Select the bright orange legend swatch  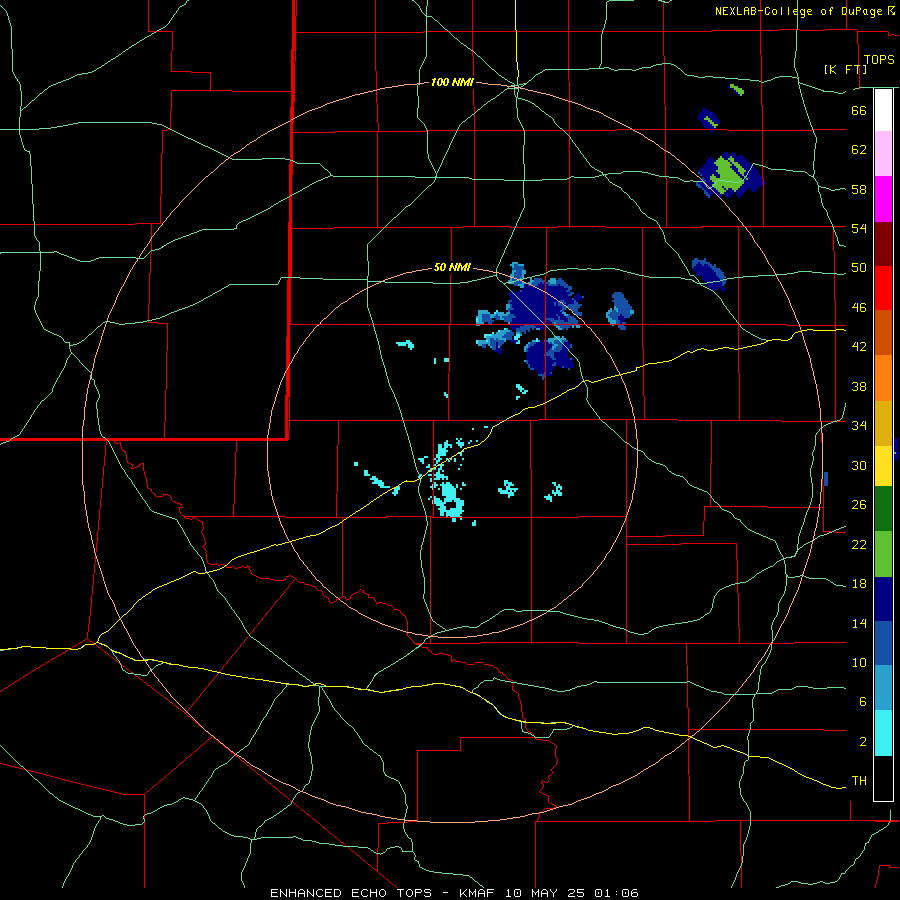883,378
